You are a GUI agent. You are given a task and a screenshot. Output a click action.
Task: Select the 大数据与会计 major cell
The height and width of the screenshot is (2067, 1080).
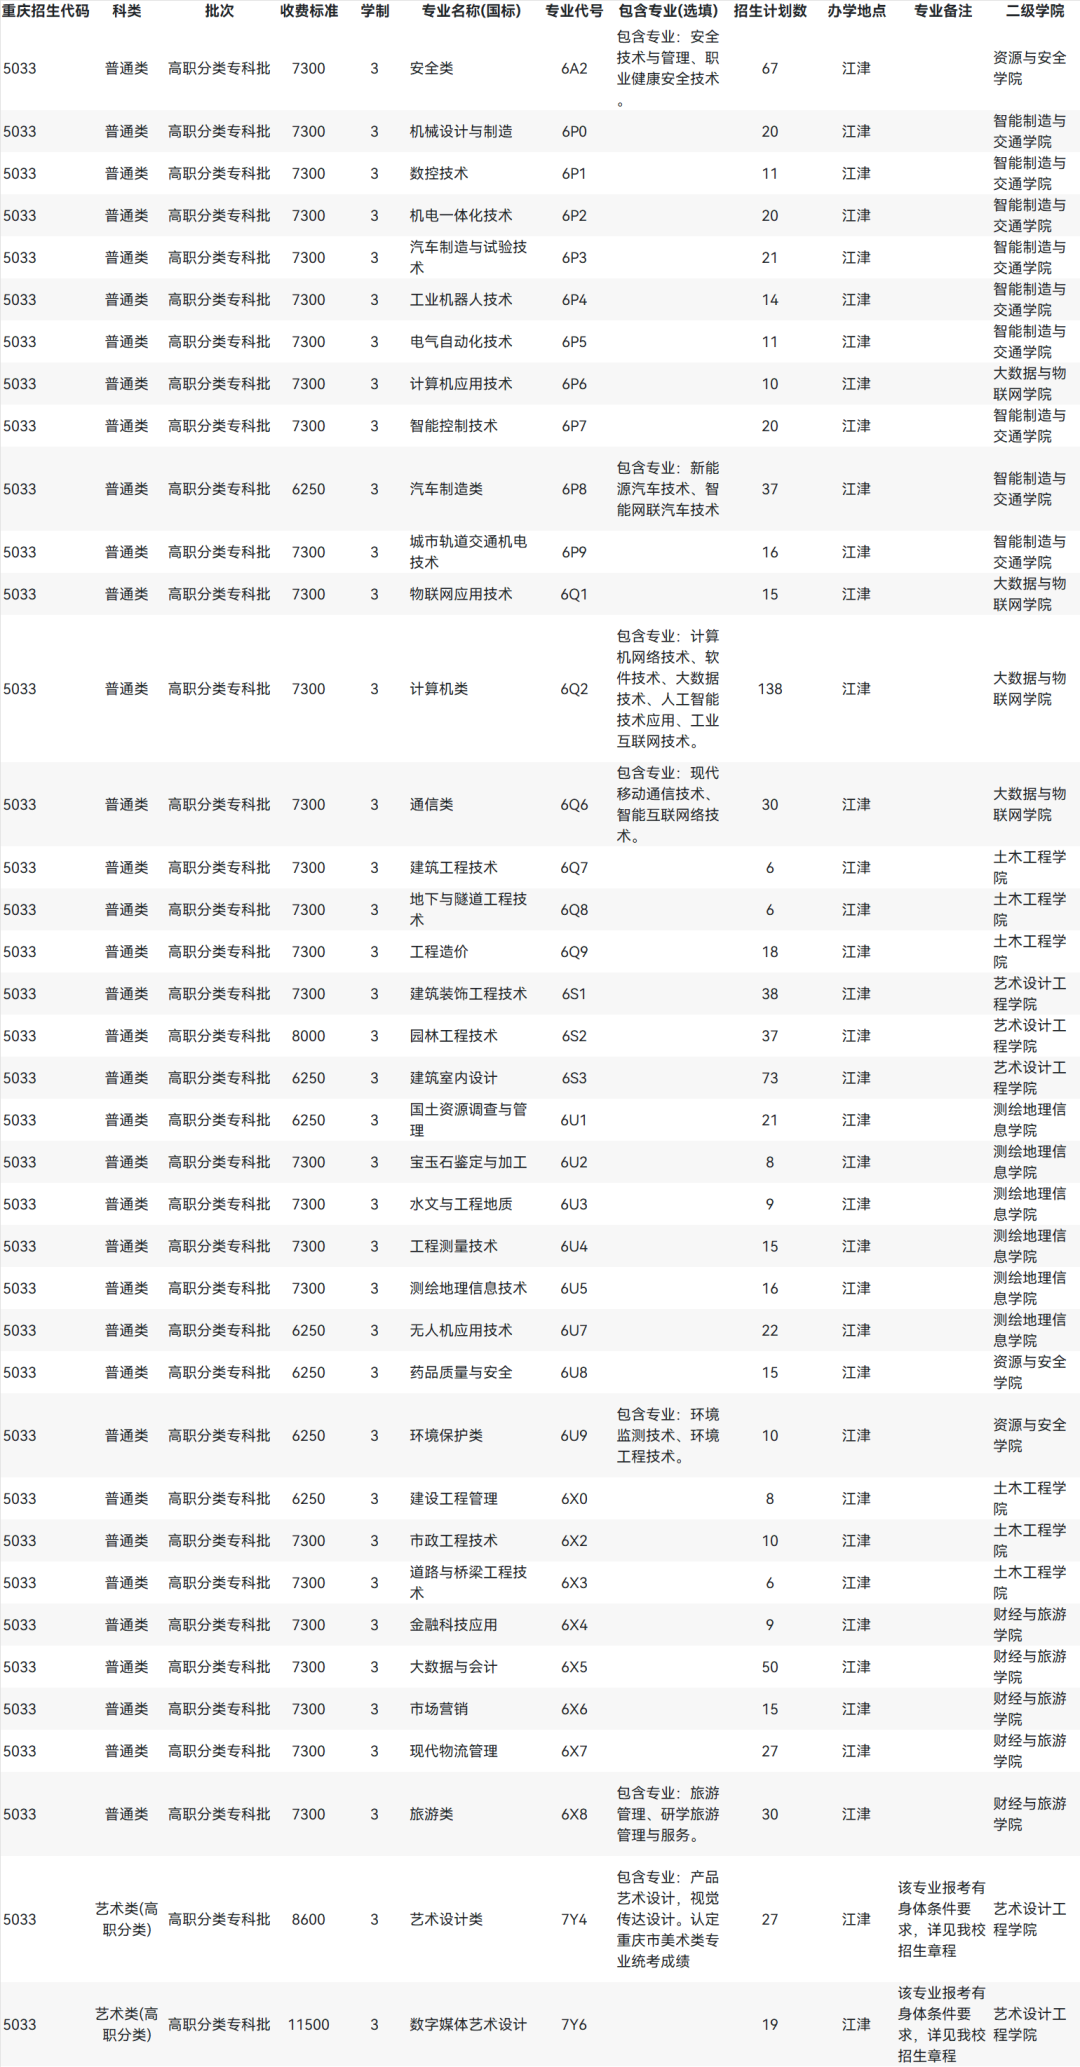(x=454, y=1666)
